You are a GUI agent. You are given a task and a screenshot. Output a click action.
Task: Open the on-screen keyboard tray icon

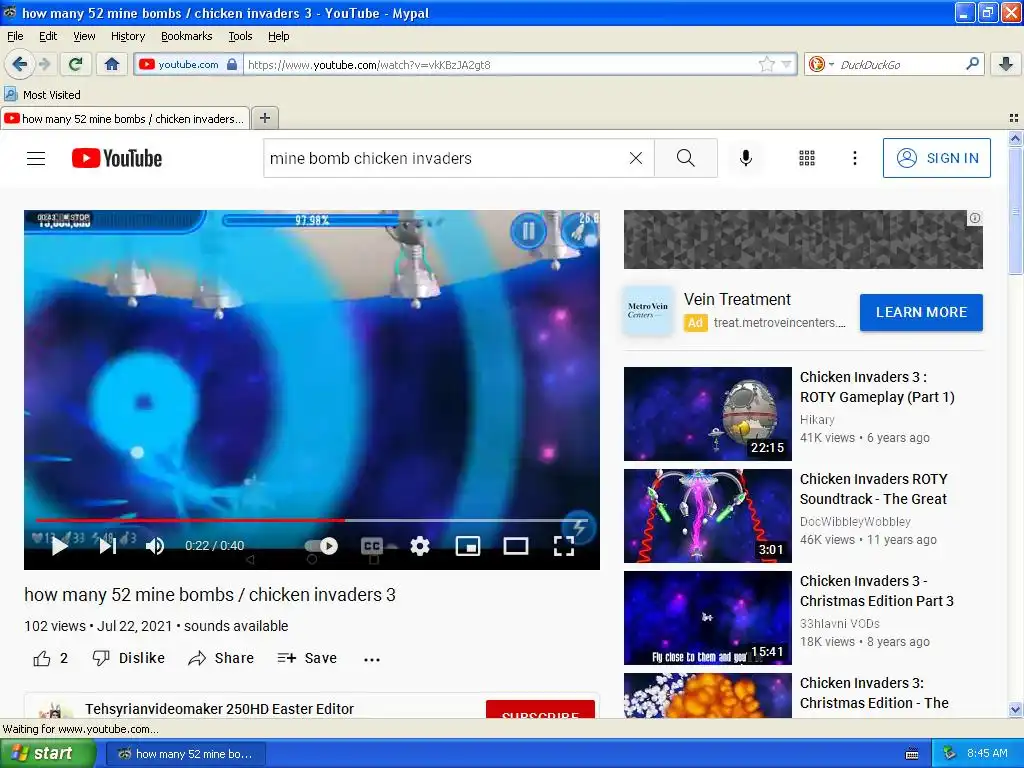912,754
